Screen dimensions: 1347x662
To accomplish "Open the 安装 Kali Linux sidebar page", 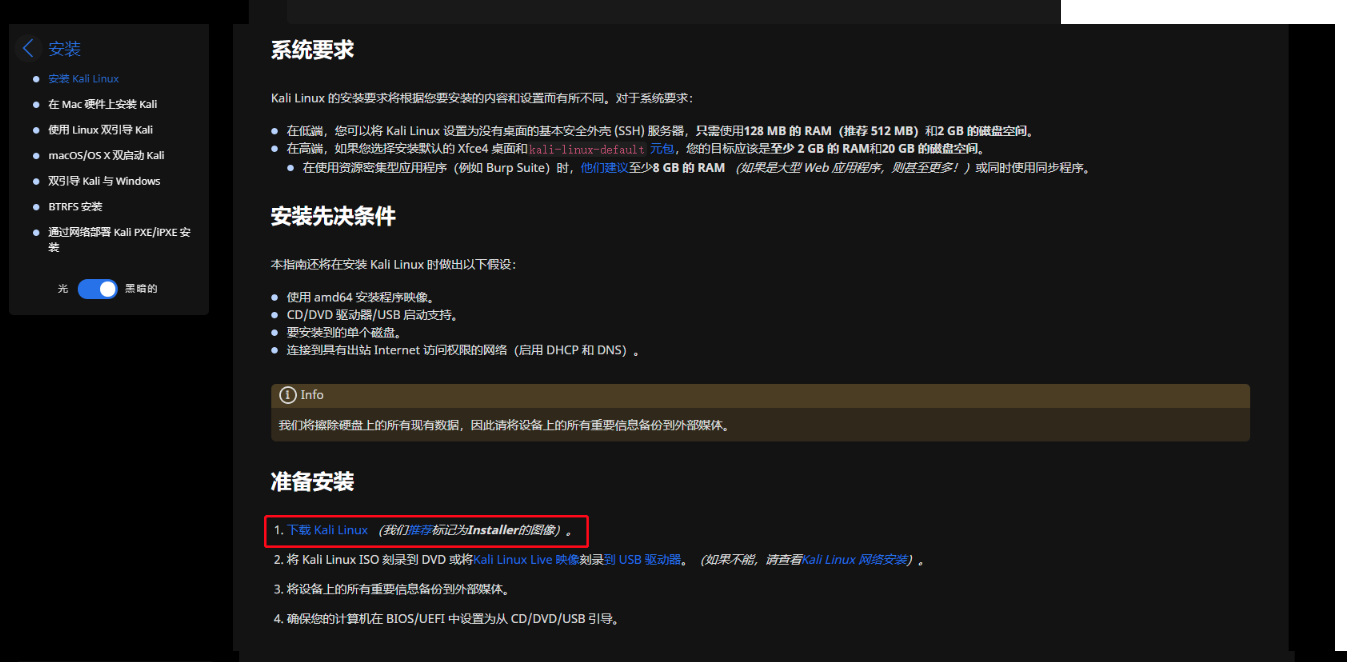I will 84,78.
